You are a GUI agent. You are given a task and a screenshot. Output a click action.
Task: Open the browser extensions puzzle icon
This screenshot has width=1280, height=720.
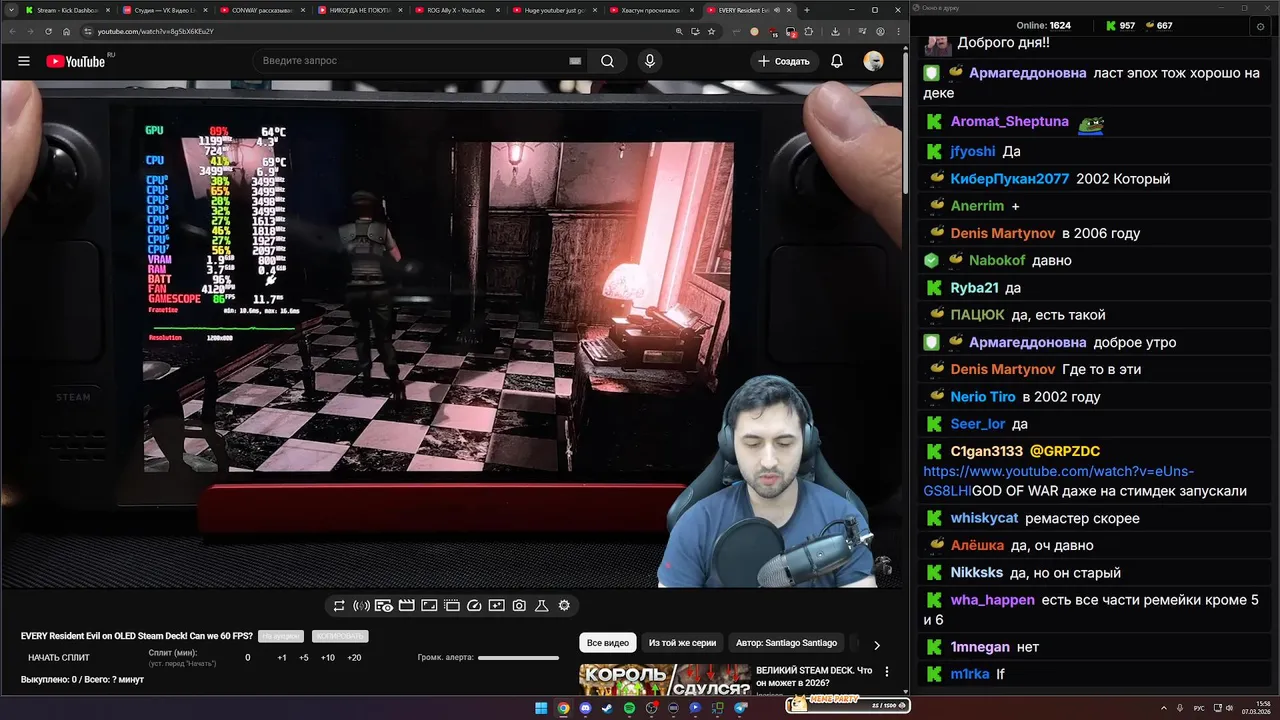tap(809, 31)
